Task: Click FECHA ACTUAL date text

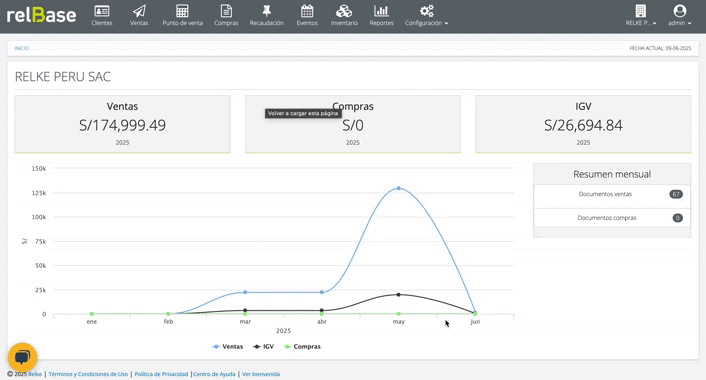Action: (660, 48)
